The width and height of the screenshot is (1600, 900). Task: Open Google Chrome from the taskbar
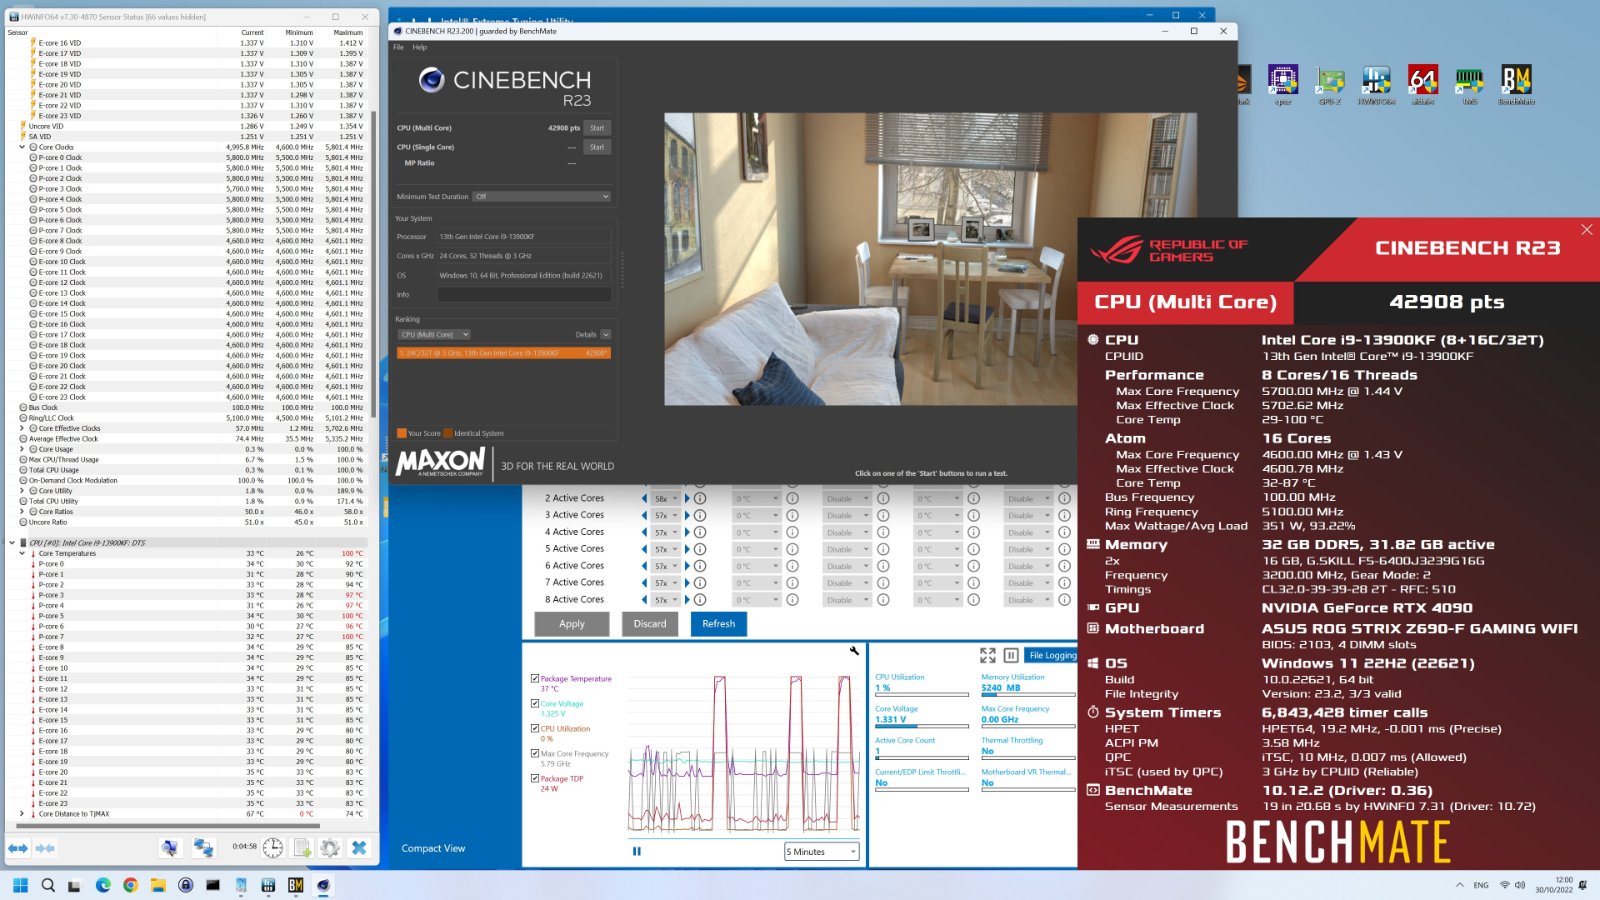(x=130, y=885)
